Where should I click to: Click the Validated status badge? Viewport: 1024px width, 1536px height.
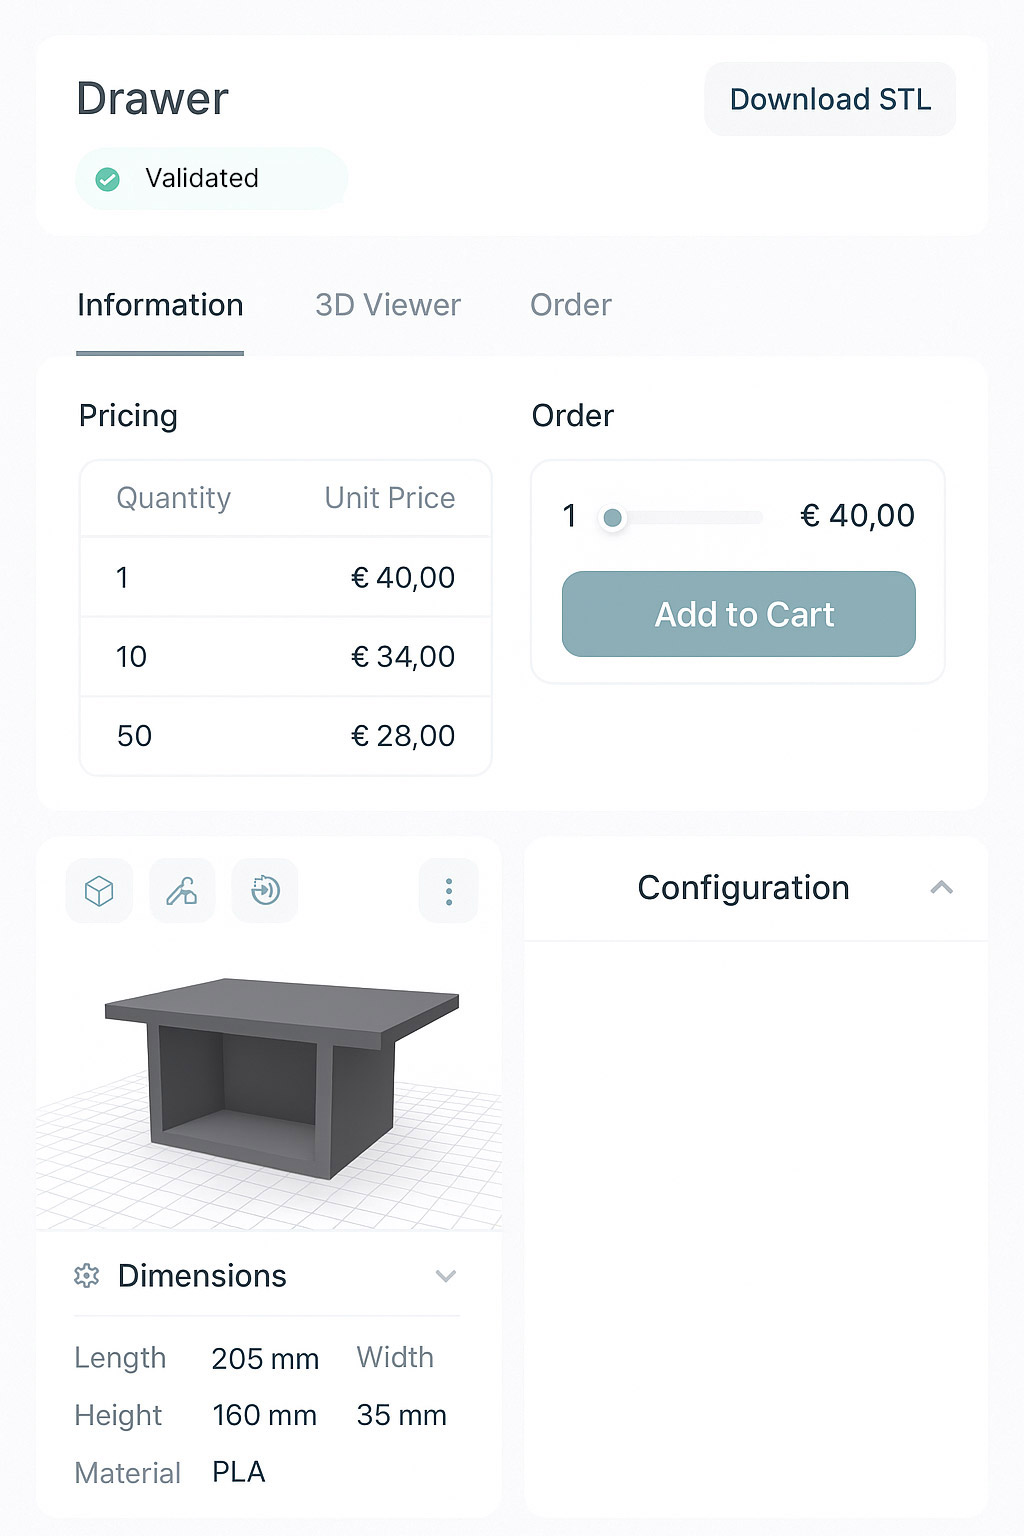211,179
